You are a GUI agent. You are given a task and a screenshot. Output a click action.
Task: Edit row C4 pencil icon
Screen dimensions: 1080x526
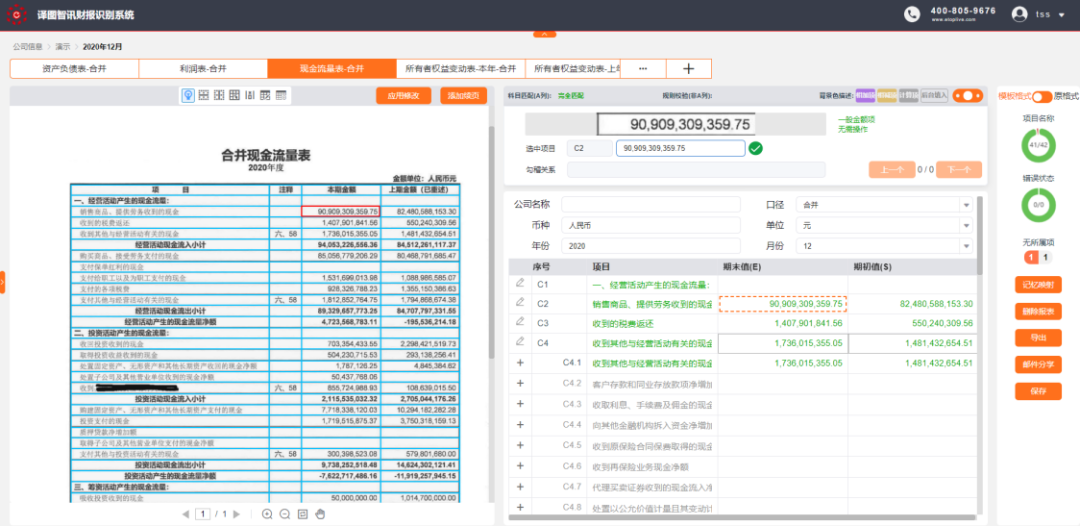(x=520, y=341)
